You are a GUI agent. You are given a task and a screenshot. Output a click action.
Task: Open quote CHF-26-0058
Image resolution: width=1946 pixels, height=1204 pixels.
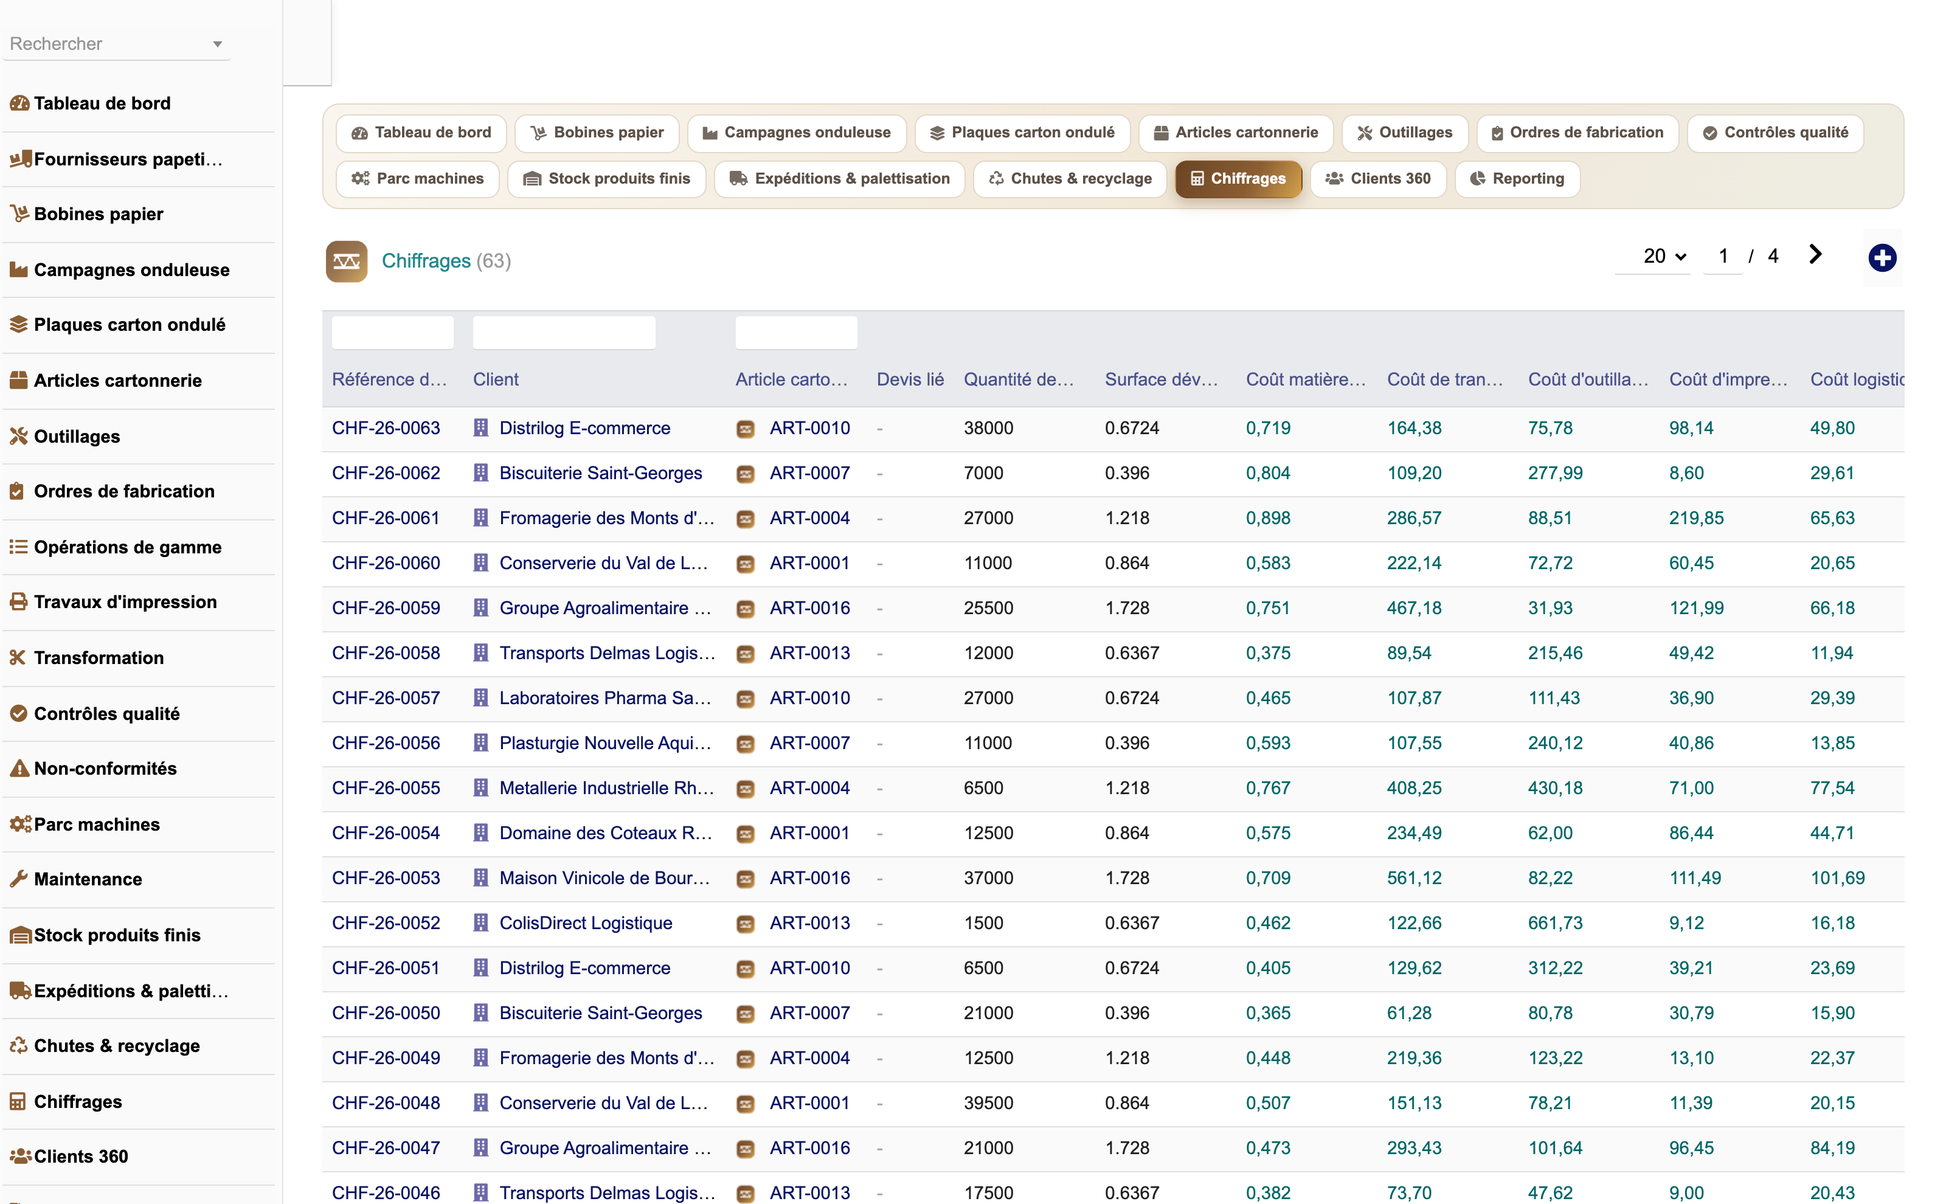pos(386,654)
